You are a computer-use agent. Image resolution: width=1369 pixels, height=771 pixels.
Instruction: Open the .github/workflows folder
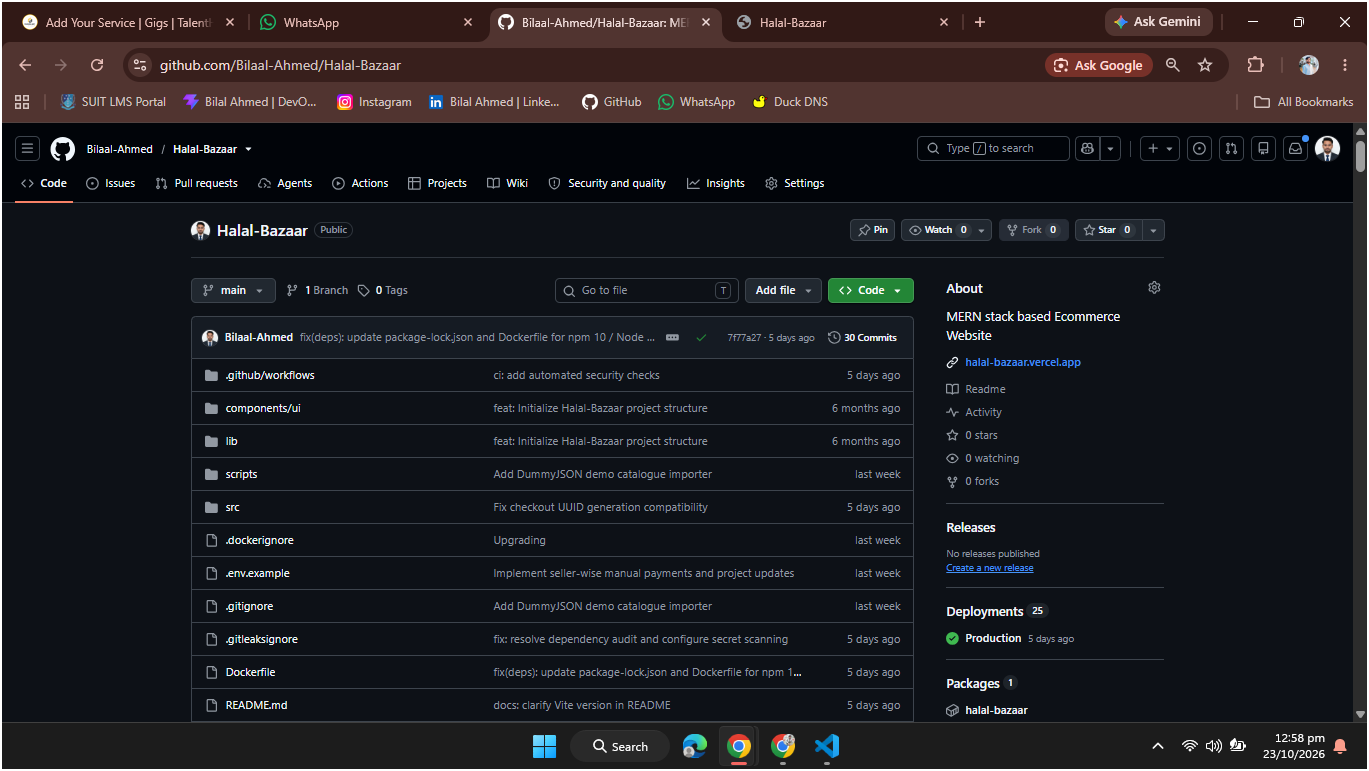(x=270, y=375)
